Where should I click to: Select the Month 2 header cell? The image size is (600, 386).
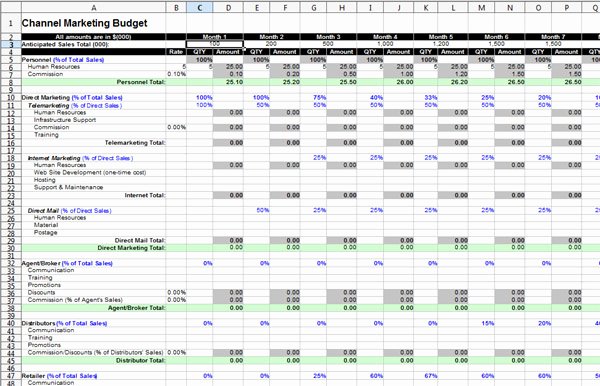click(271, 37)
